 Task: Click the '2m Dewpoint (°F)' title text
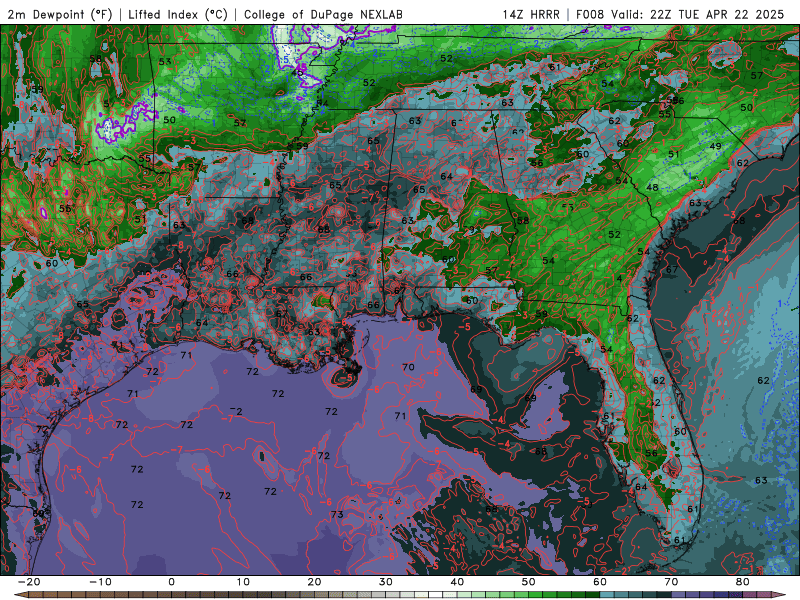pyautogui.click(x=60, y=15)
